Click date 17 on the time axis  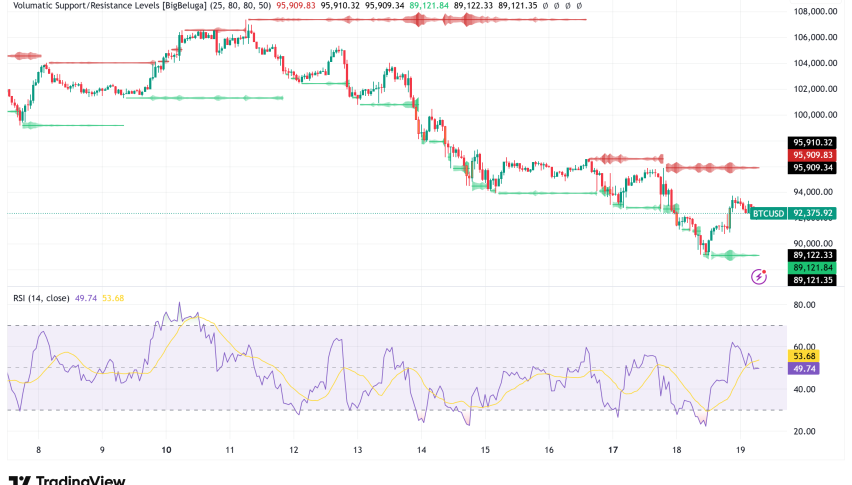coord(613,451)
